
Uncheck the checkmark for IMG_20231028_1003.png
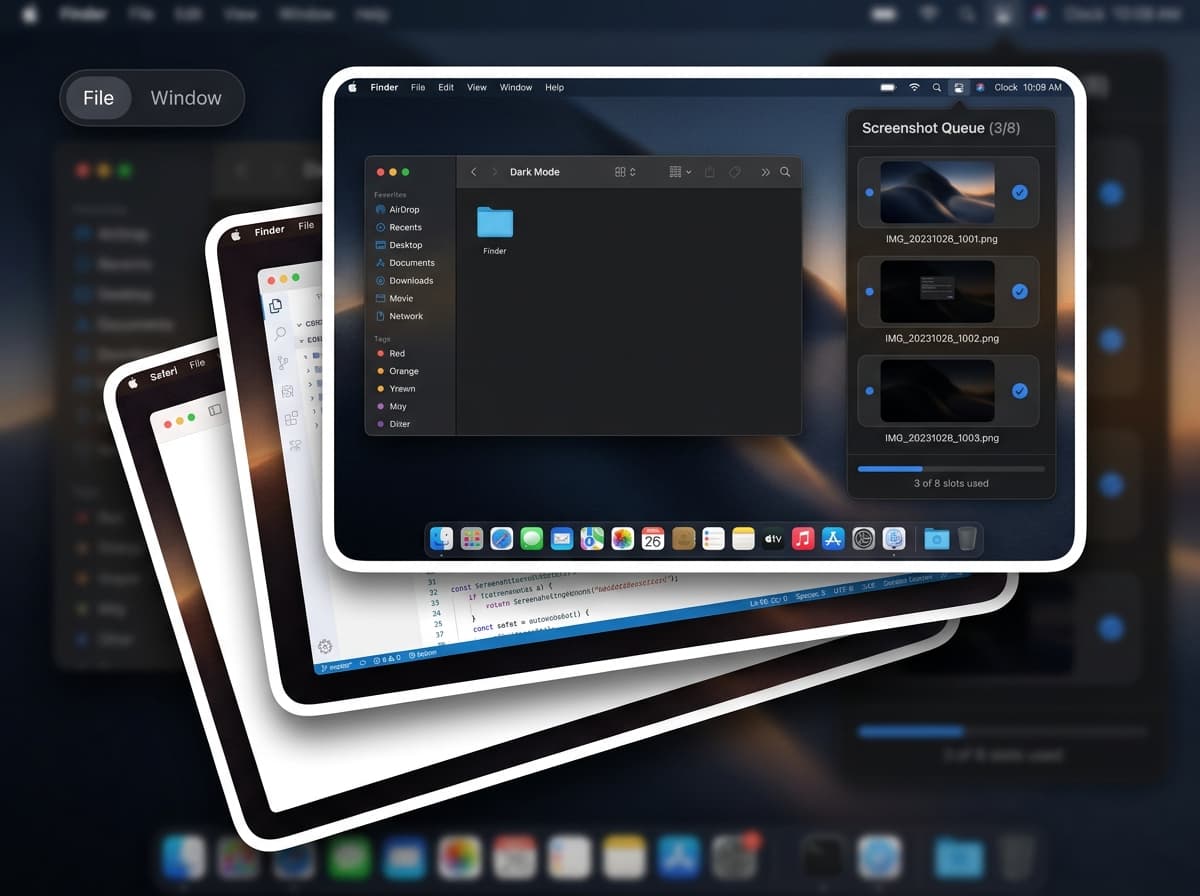(x=1020, y=391)
